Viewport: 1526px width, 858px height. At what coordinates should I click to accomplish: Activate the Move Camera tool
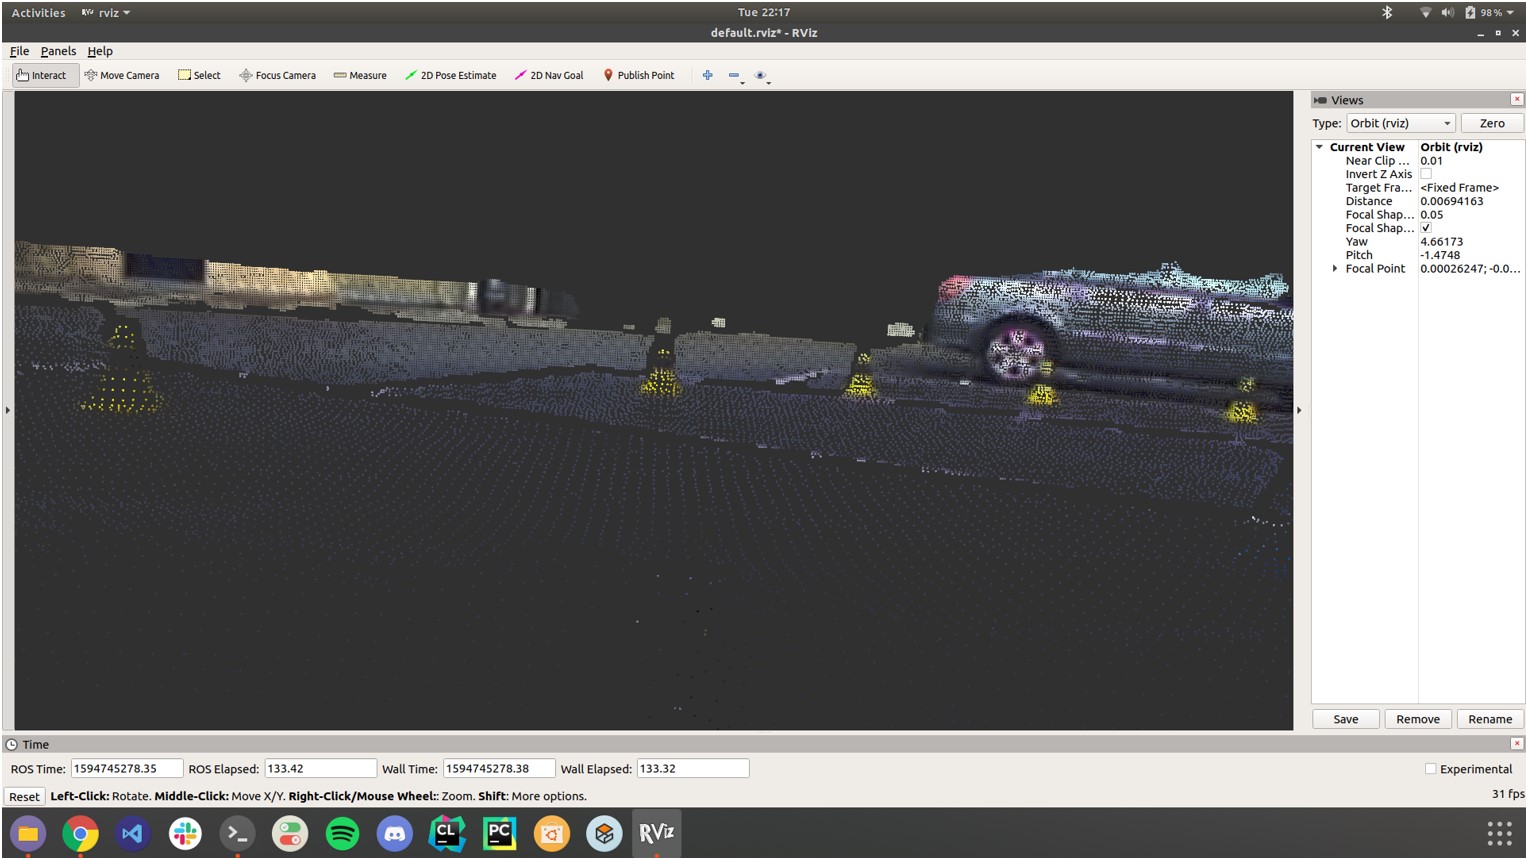coord(122,75)
